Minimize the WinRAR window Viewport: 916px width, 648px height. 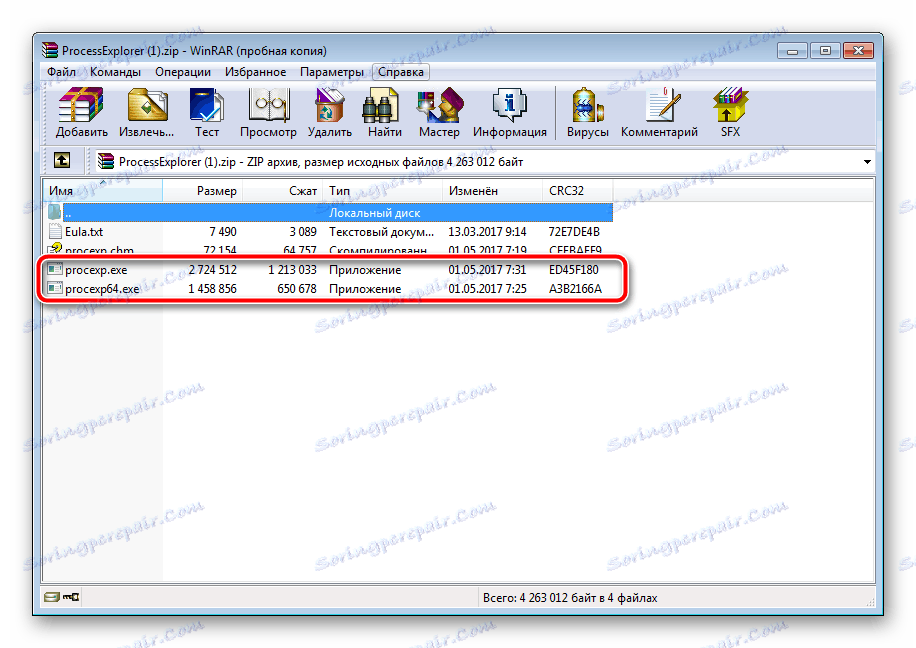pos(792,51)
